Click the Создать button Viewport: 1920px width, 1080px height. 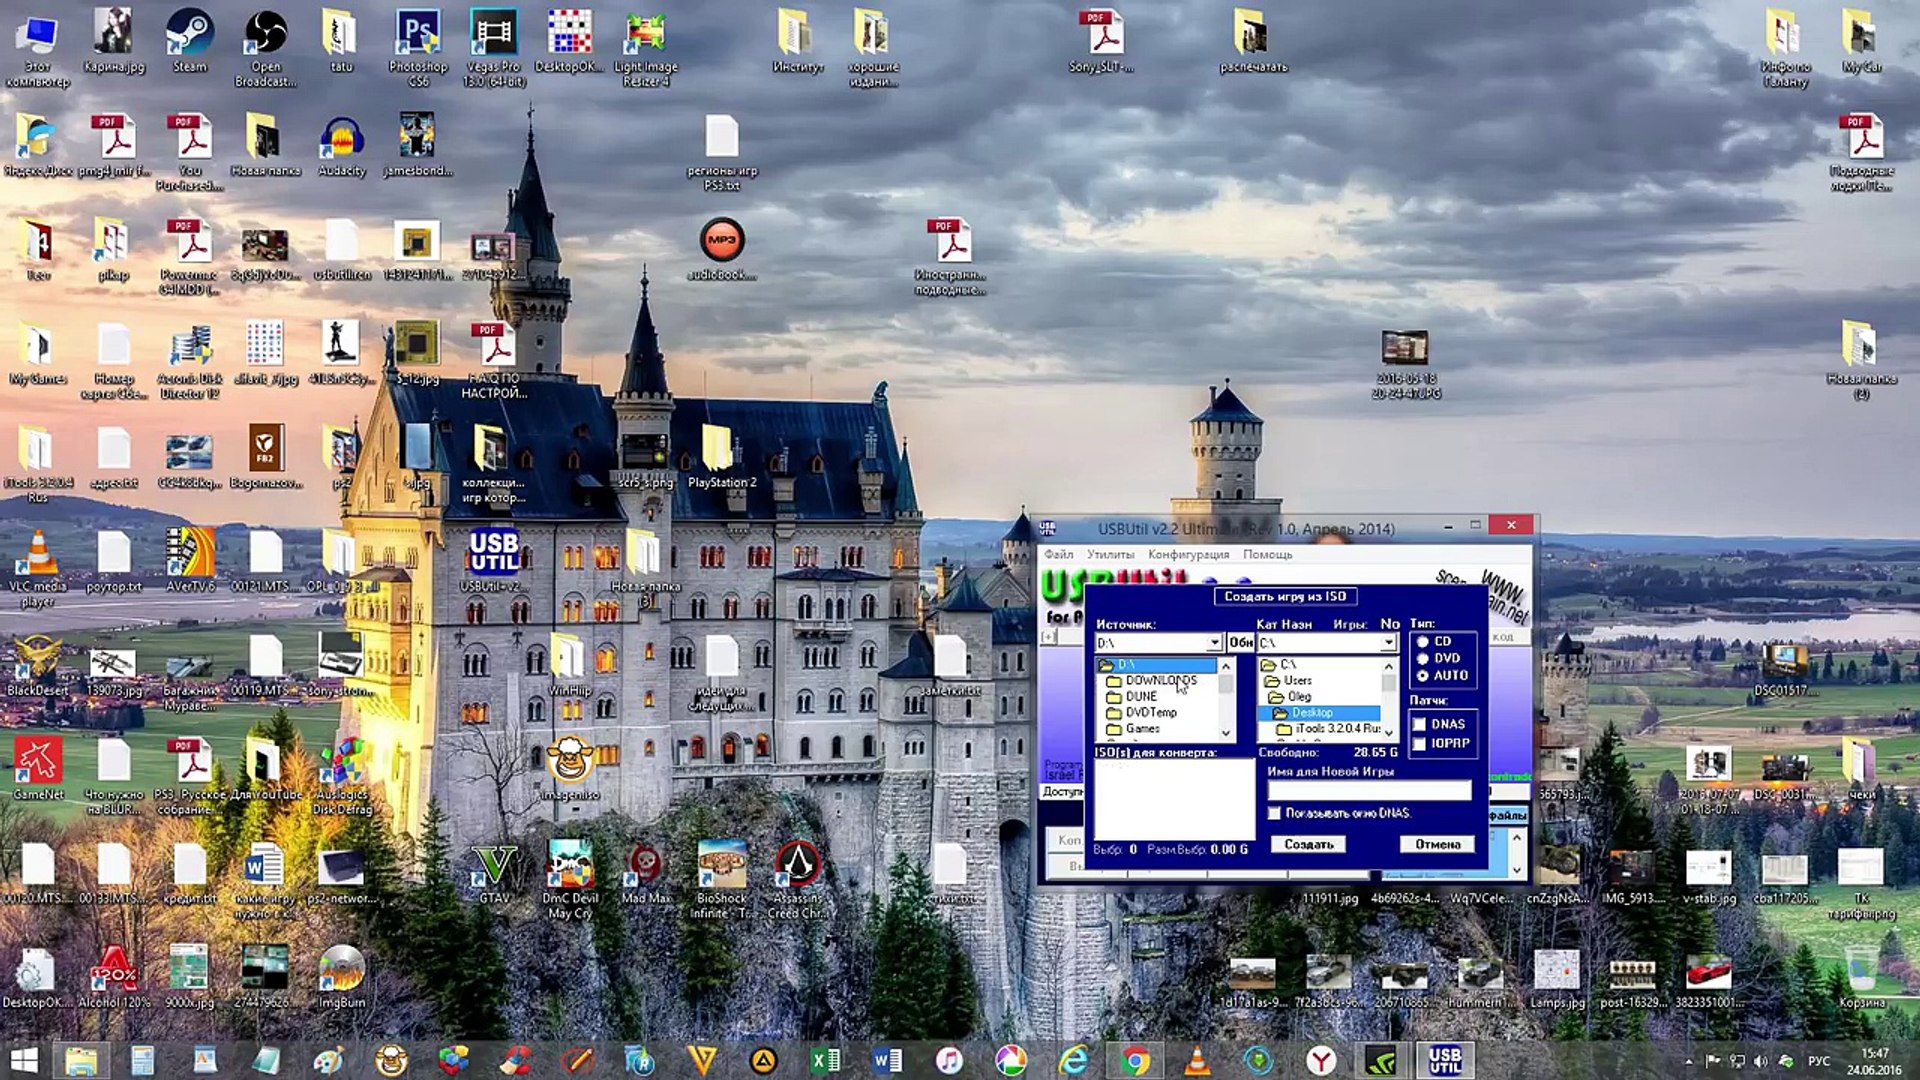(x=1308, y=844)
